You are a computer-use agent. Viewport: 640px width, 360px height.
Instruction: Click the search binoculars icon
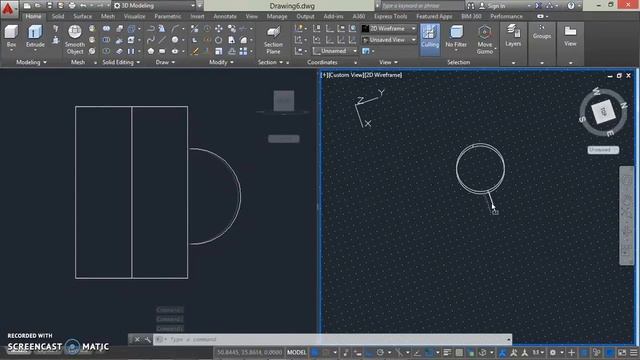471,5
